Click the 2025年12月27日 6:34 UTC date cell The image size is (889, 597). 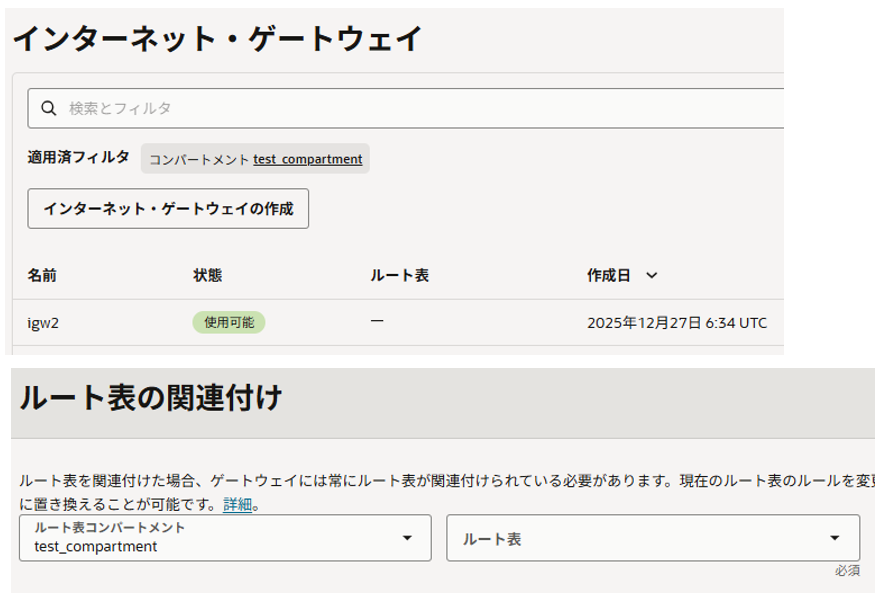tap(677, 323)
